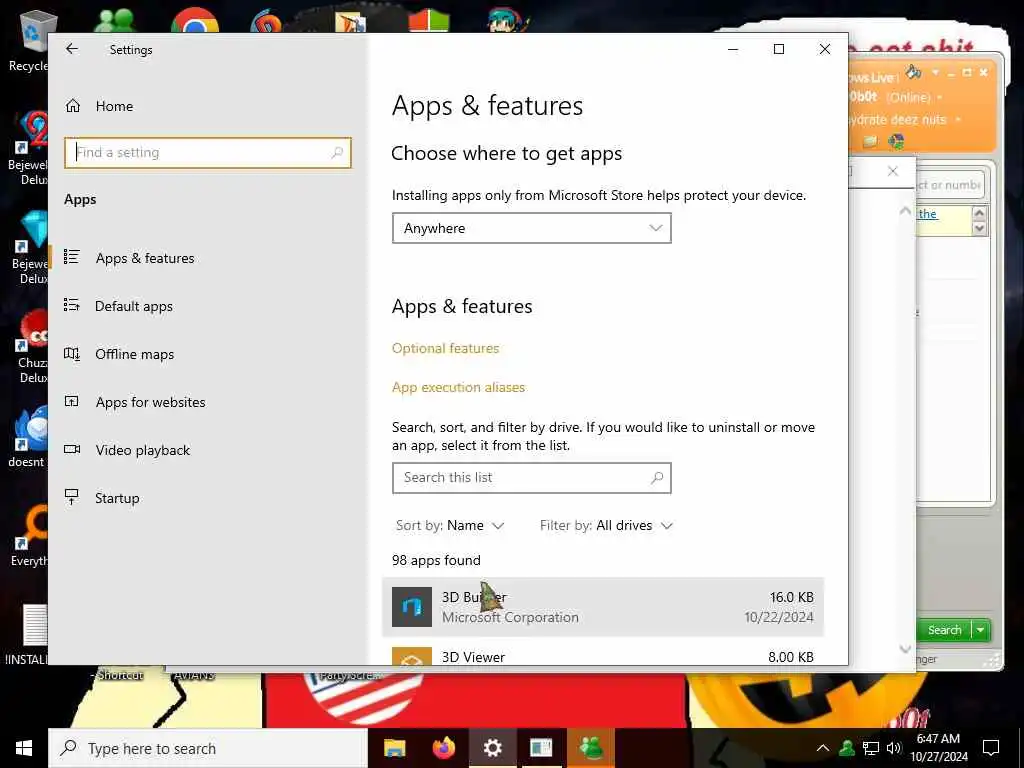This screenshot has width=1024, height=768.
Task: Click up arrow of Messenger banner scrollbar
Action: point(979,214)
